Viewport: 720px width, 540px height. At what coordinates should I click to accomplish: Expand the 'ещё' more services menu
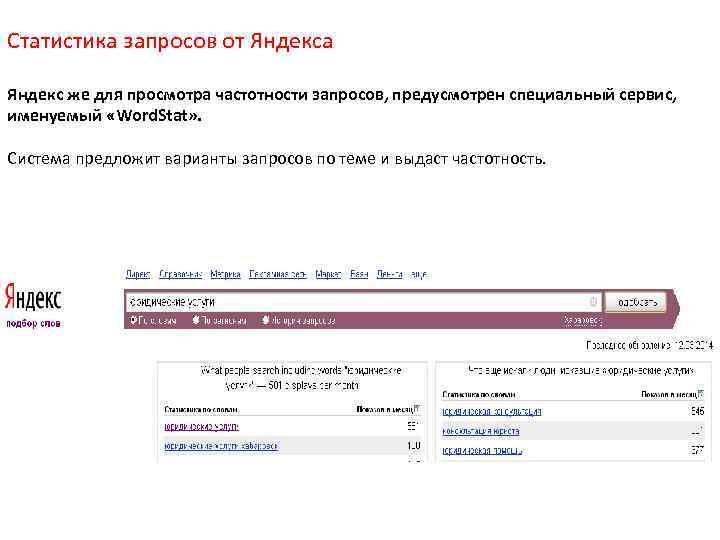[419, 275]
